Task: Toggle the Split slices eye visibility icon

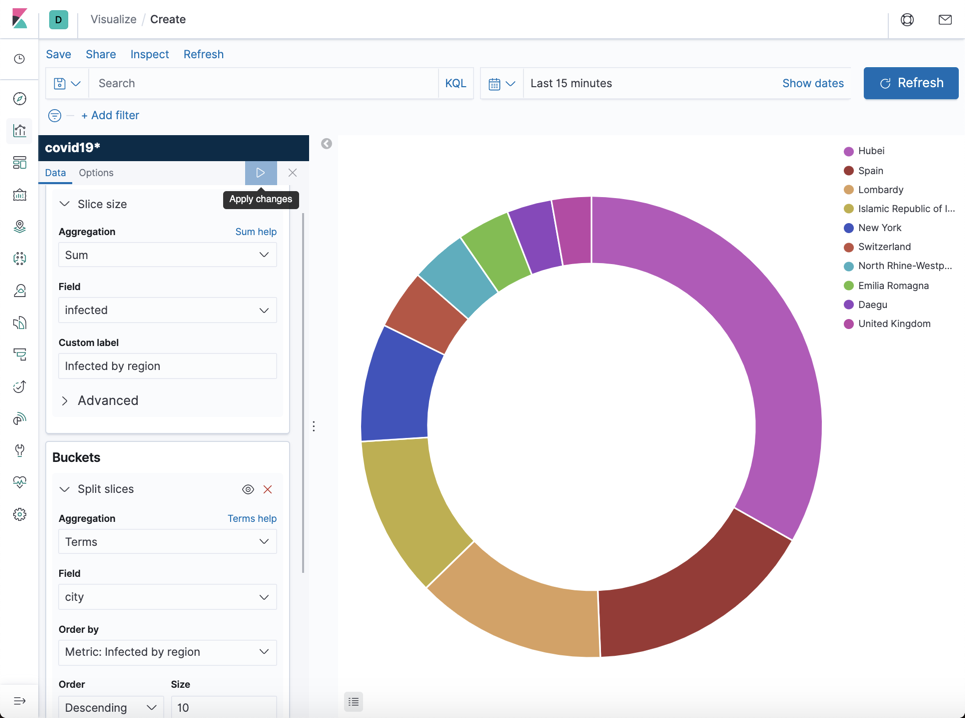Action: tap(247, 489)
